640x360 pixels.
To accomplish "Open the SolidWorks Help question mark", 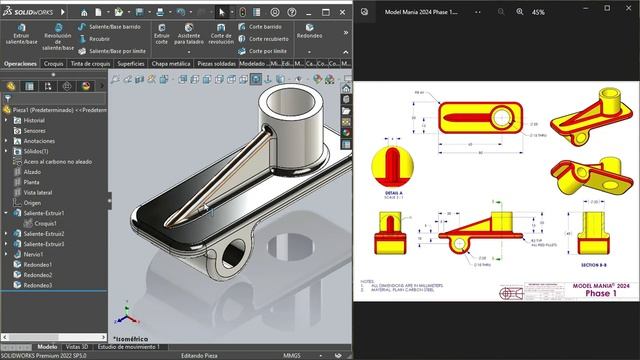I will (291, 12).
